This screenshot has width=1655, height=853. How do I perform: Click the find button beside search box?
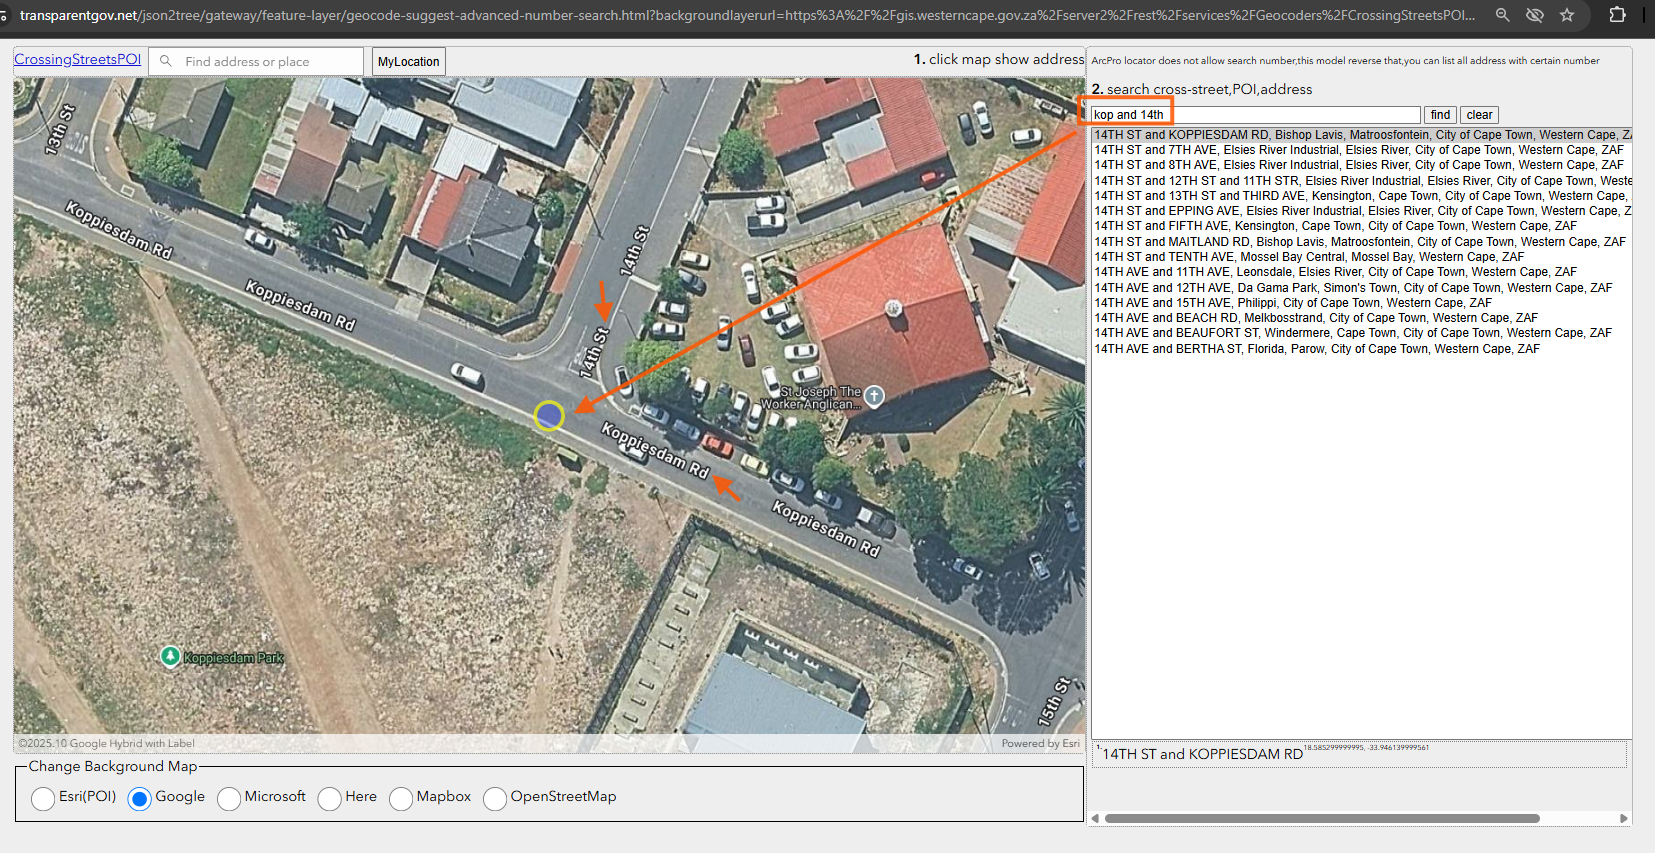(1440, 115)
